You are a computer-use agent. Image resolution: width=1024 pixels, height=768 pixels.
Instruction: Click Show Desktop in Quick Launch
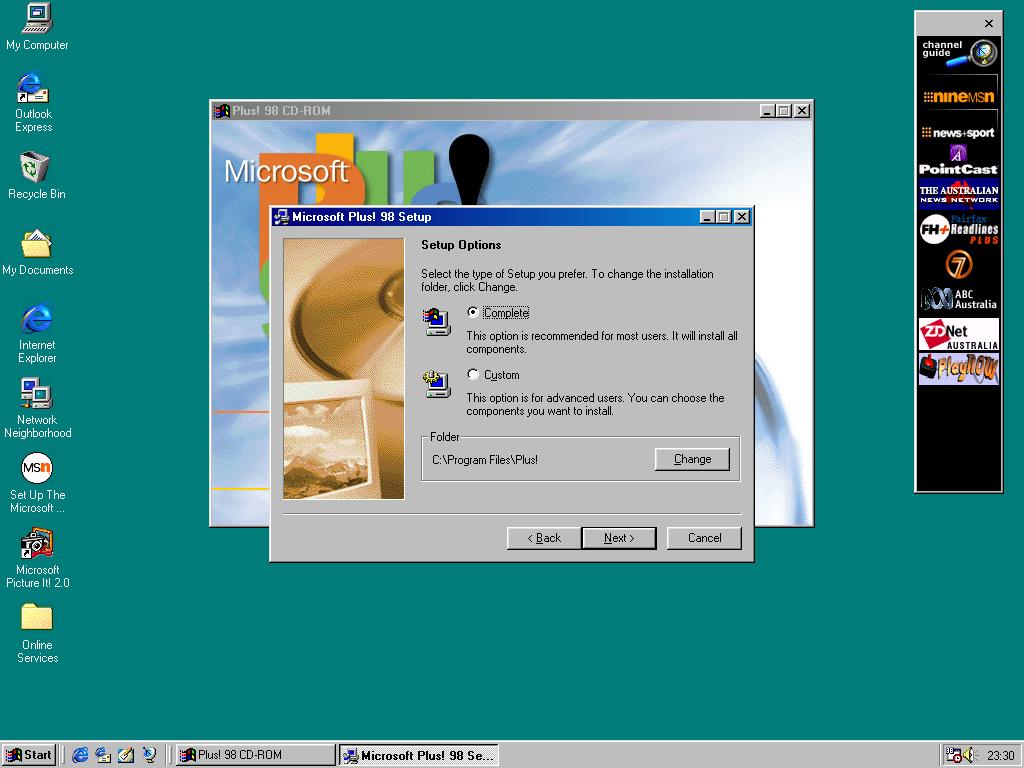pyautogui.click(x=126, y=755)
